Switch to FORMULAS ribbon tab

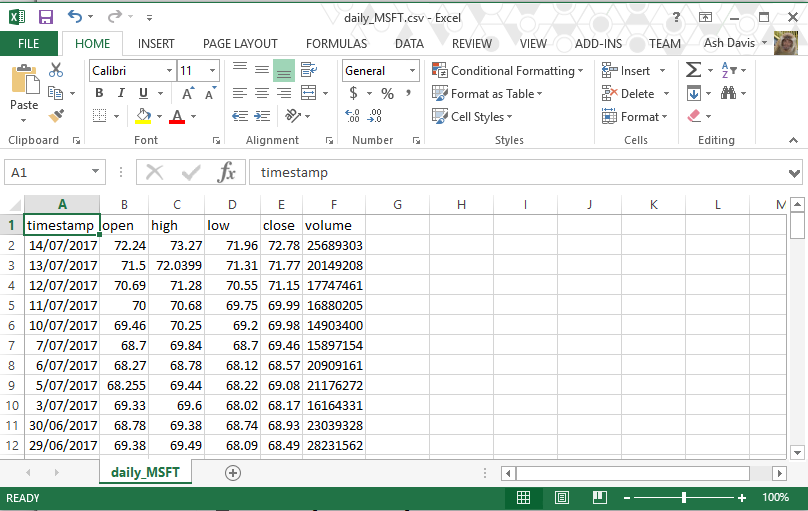pos(336,44)
